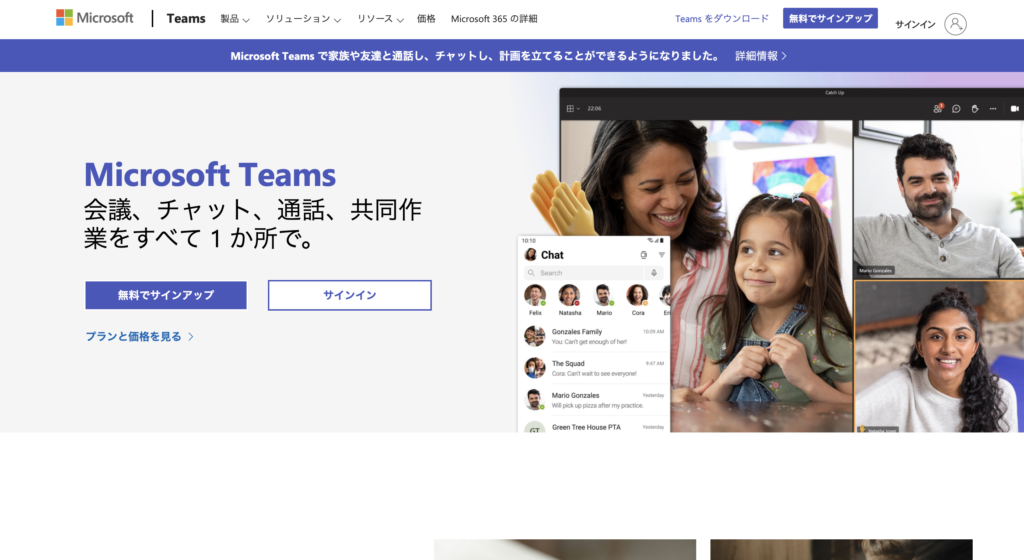The height and width of the screenshot is (560, 1024).
Task: Click the Microsoft Teams heading
Action: pyautogui.click(x=210, y=174)
